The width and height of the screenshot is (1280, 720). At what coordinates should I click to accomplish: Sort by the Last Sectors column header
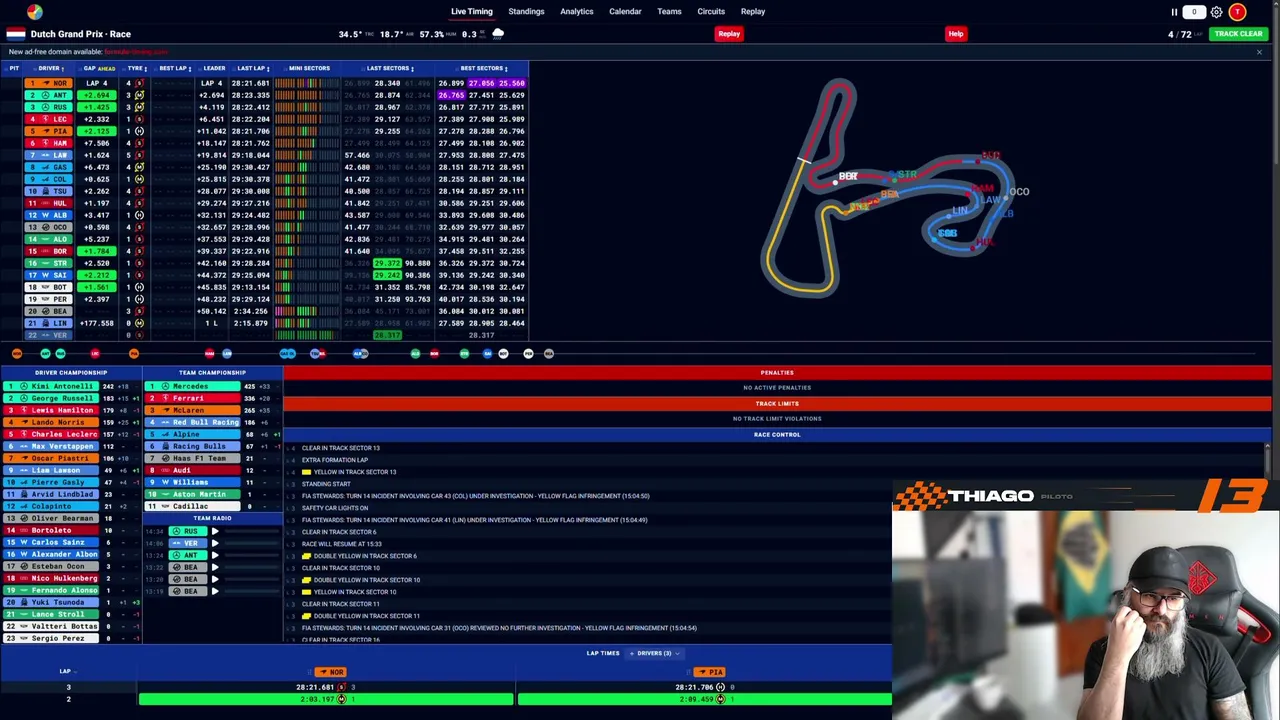(389, 68)
